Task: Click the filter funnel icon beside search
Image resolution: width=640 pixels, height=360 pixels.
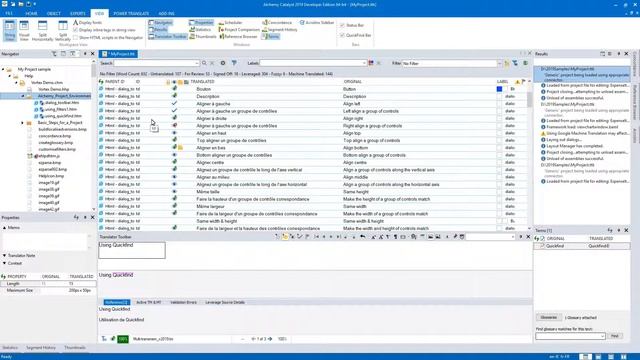Action: click(234, 63)
